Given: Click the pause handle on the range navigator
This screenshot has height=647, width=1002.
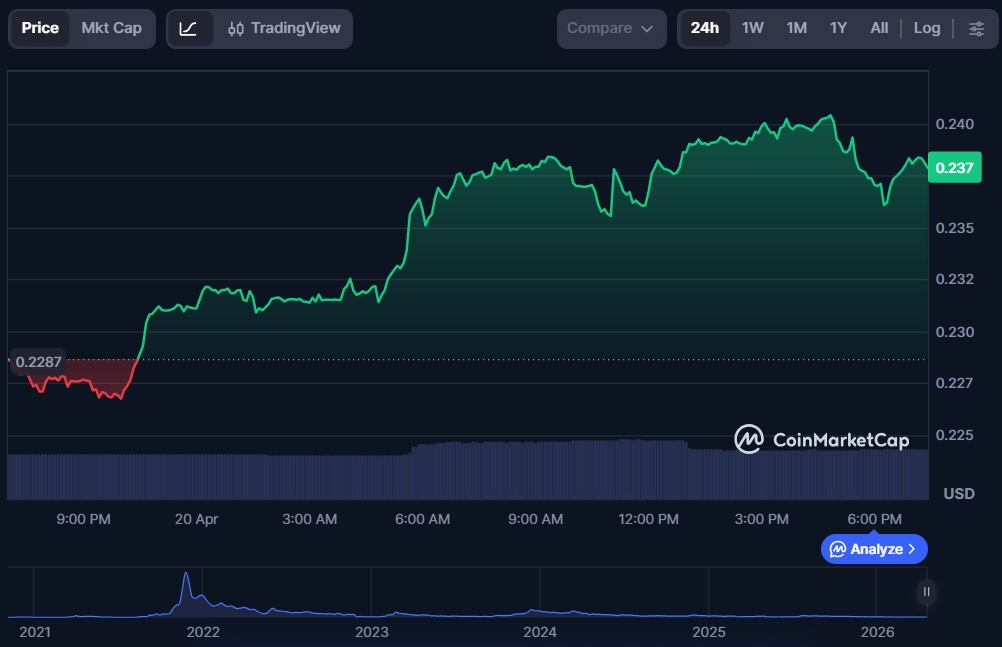Looking at the screenshot, I should click(x=926, y=592).
